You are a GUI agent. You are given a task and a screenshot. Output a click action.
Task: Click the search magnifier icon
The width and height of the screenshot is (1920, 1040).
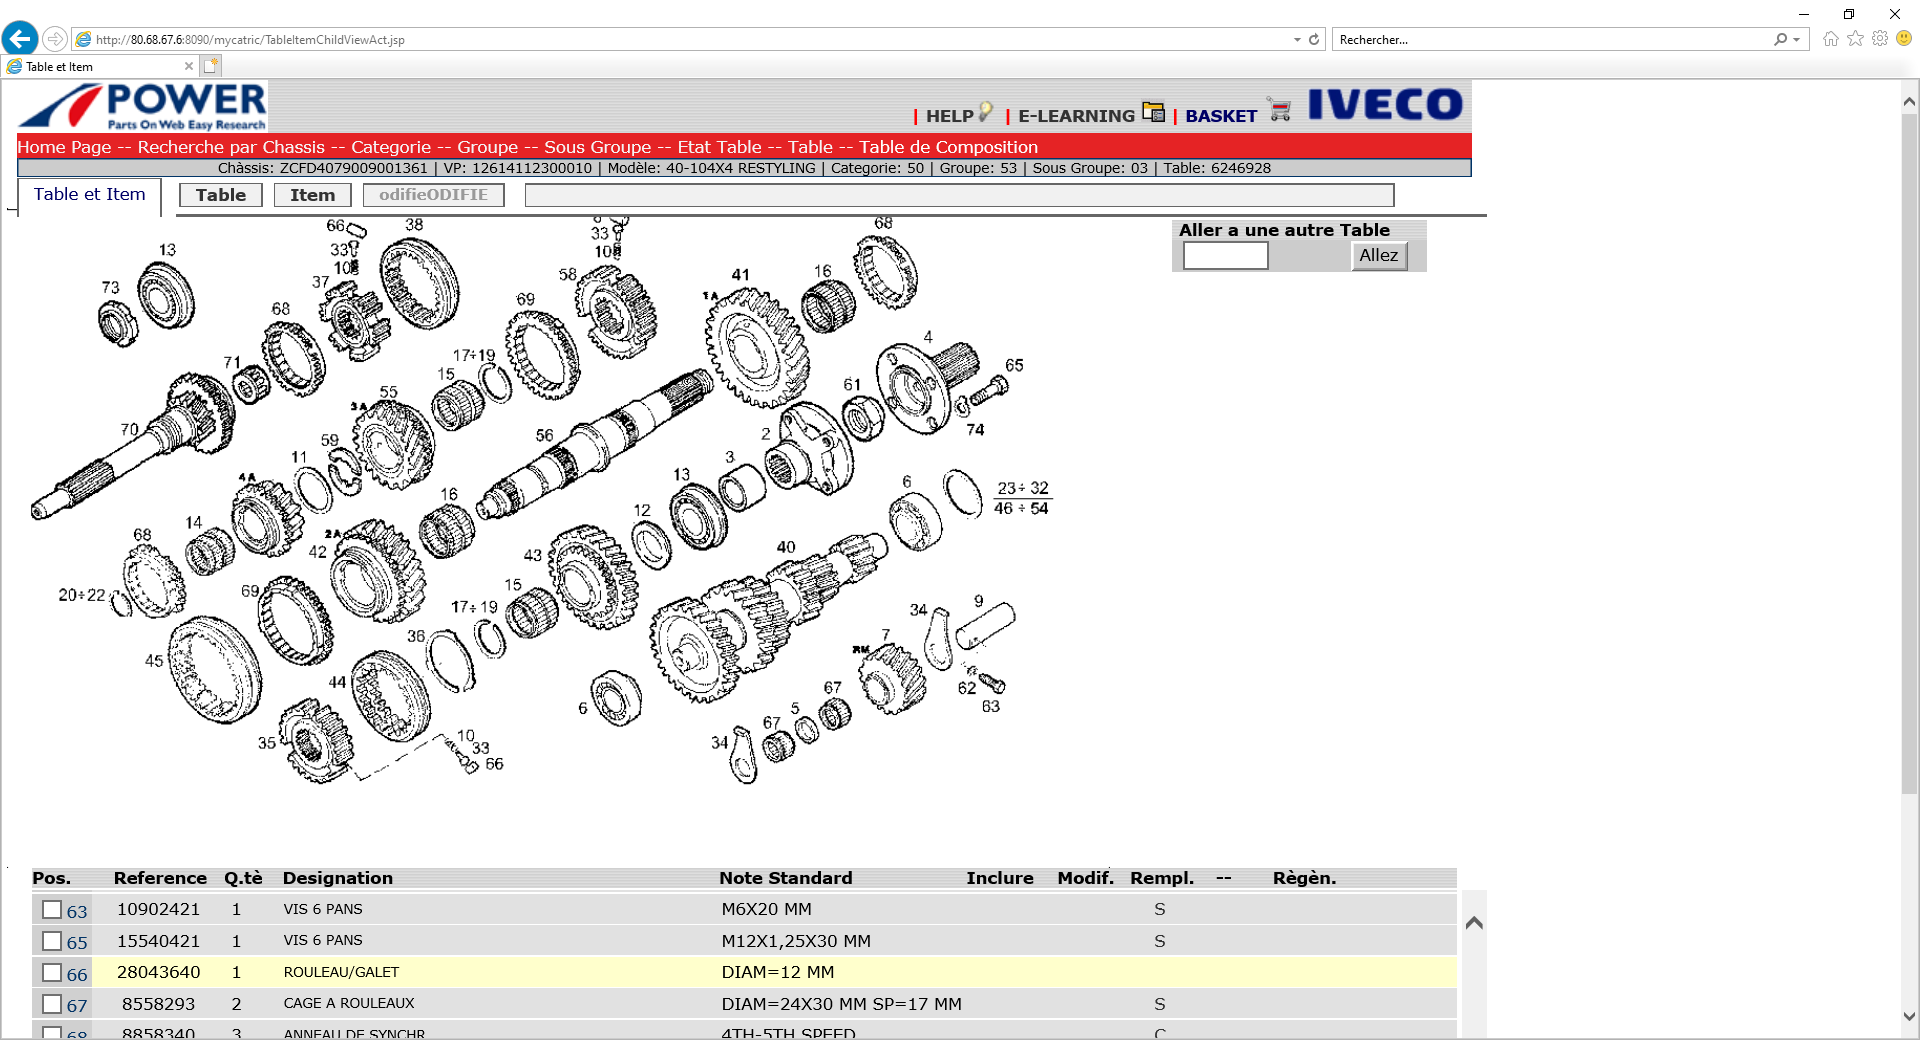pyautogui.click(x=1780, y=40)
